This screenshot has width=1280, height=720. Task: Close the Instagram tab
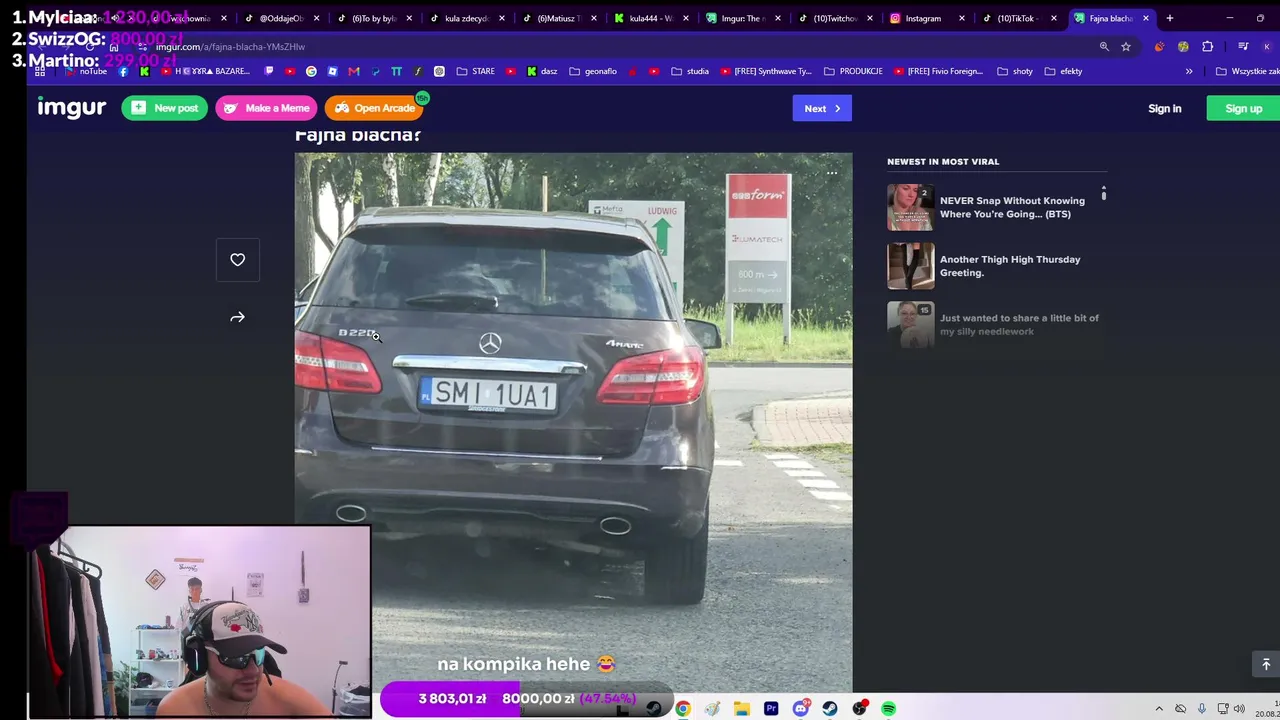click(x=962, y=18)
